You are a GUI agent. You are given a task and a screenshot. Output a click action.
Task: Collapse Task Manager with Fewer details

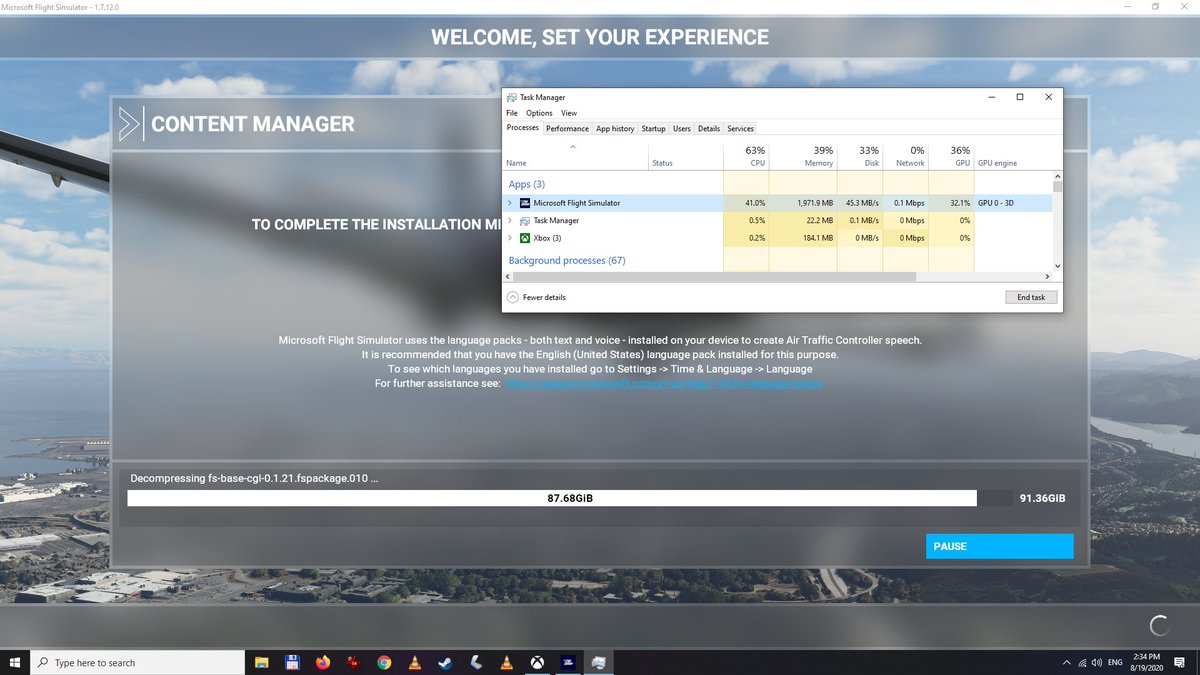(x=537, y=297)
